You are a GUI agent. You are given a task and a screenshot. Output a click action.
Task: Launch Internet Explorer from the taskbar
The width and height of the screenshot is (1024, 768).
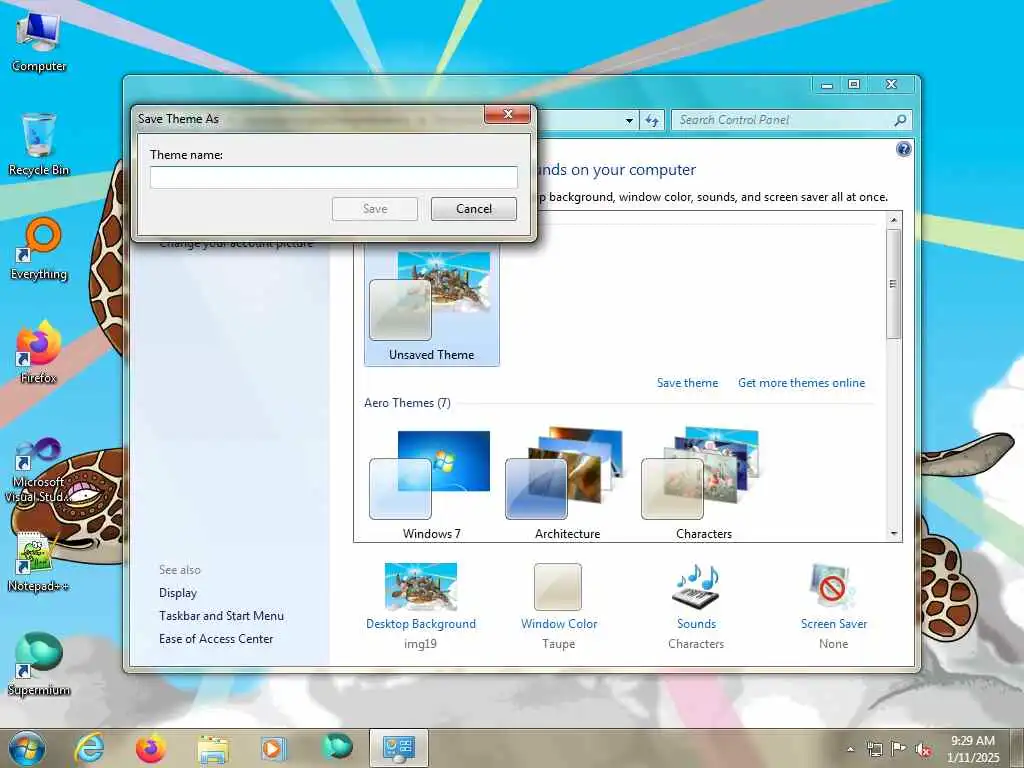(x=89, y=748)
